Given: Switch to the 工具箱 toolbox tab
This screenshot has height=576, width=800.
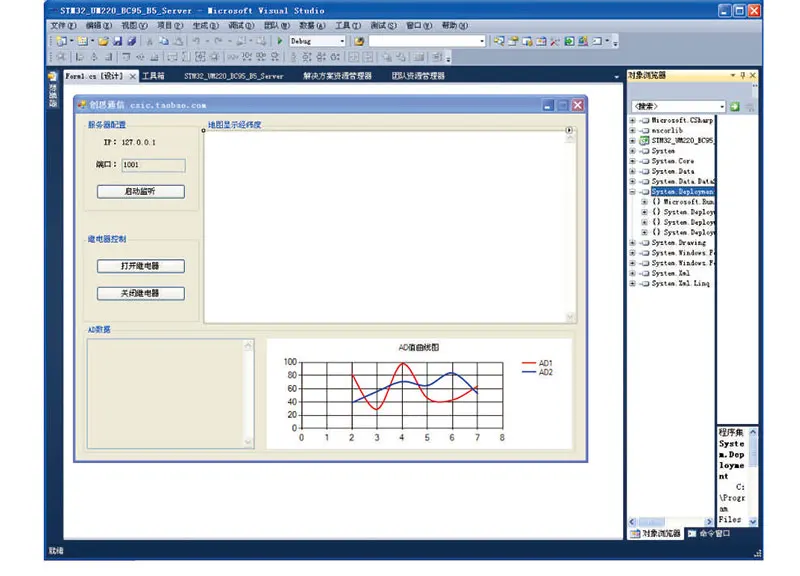Looking at the screenshot, I should pyautogui.click(x=153, y=76).
